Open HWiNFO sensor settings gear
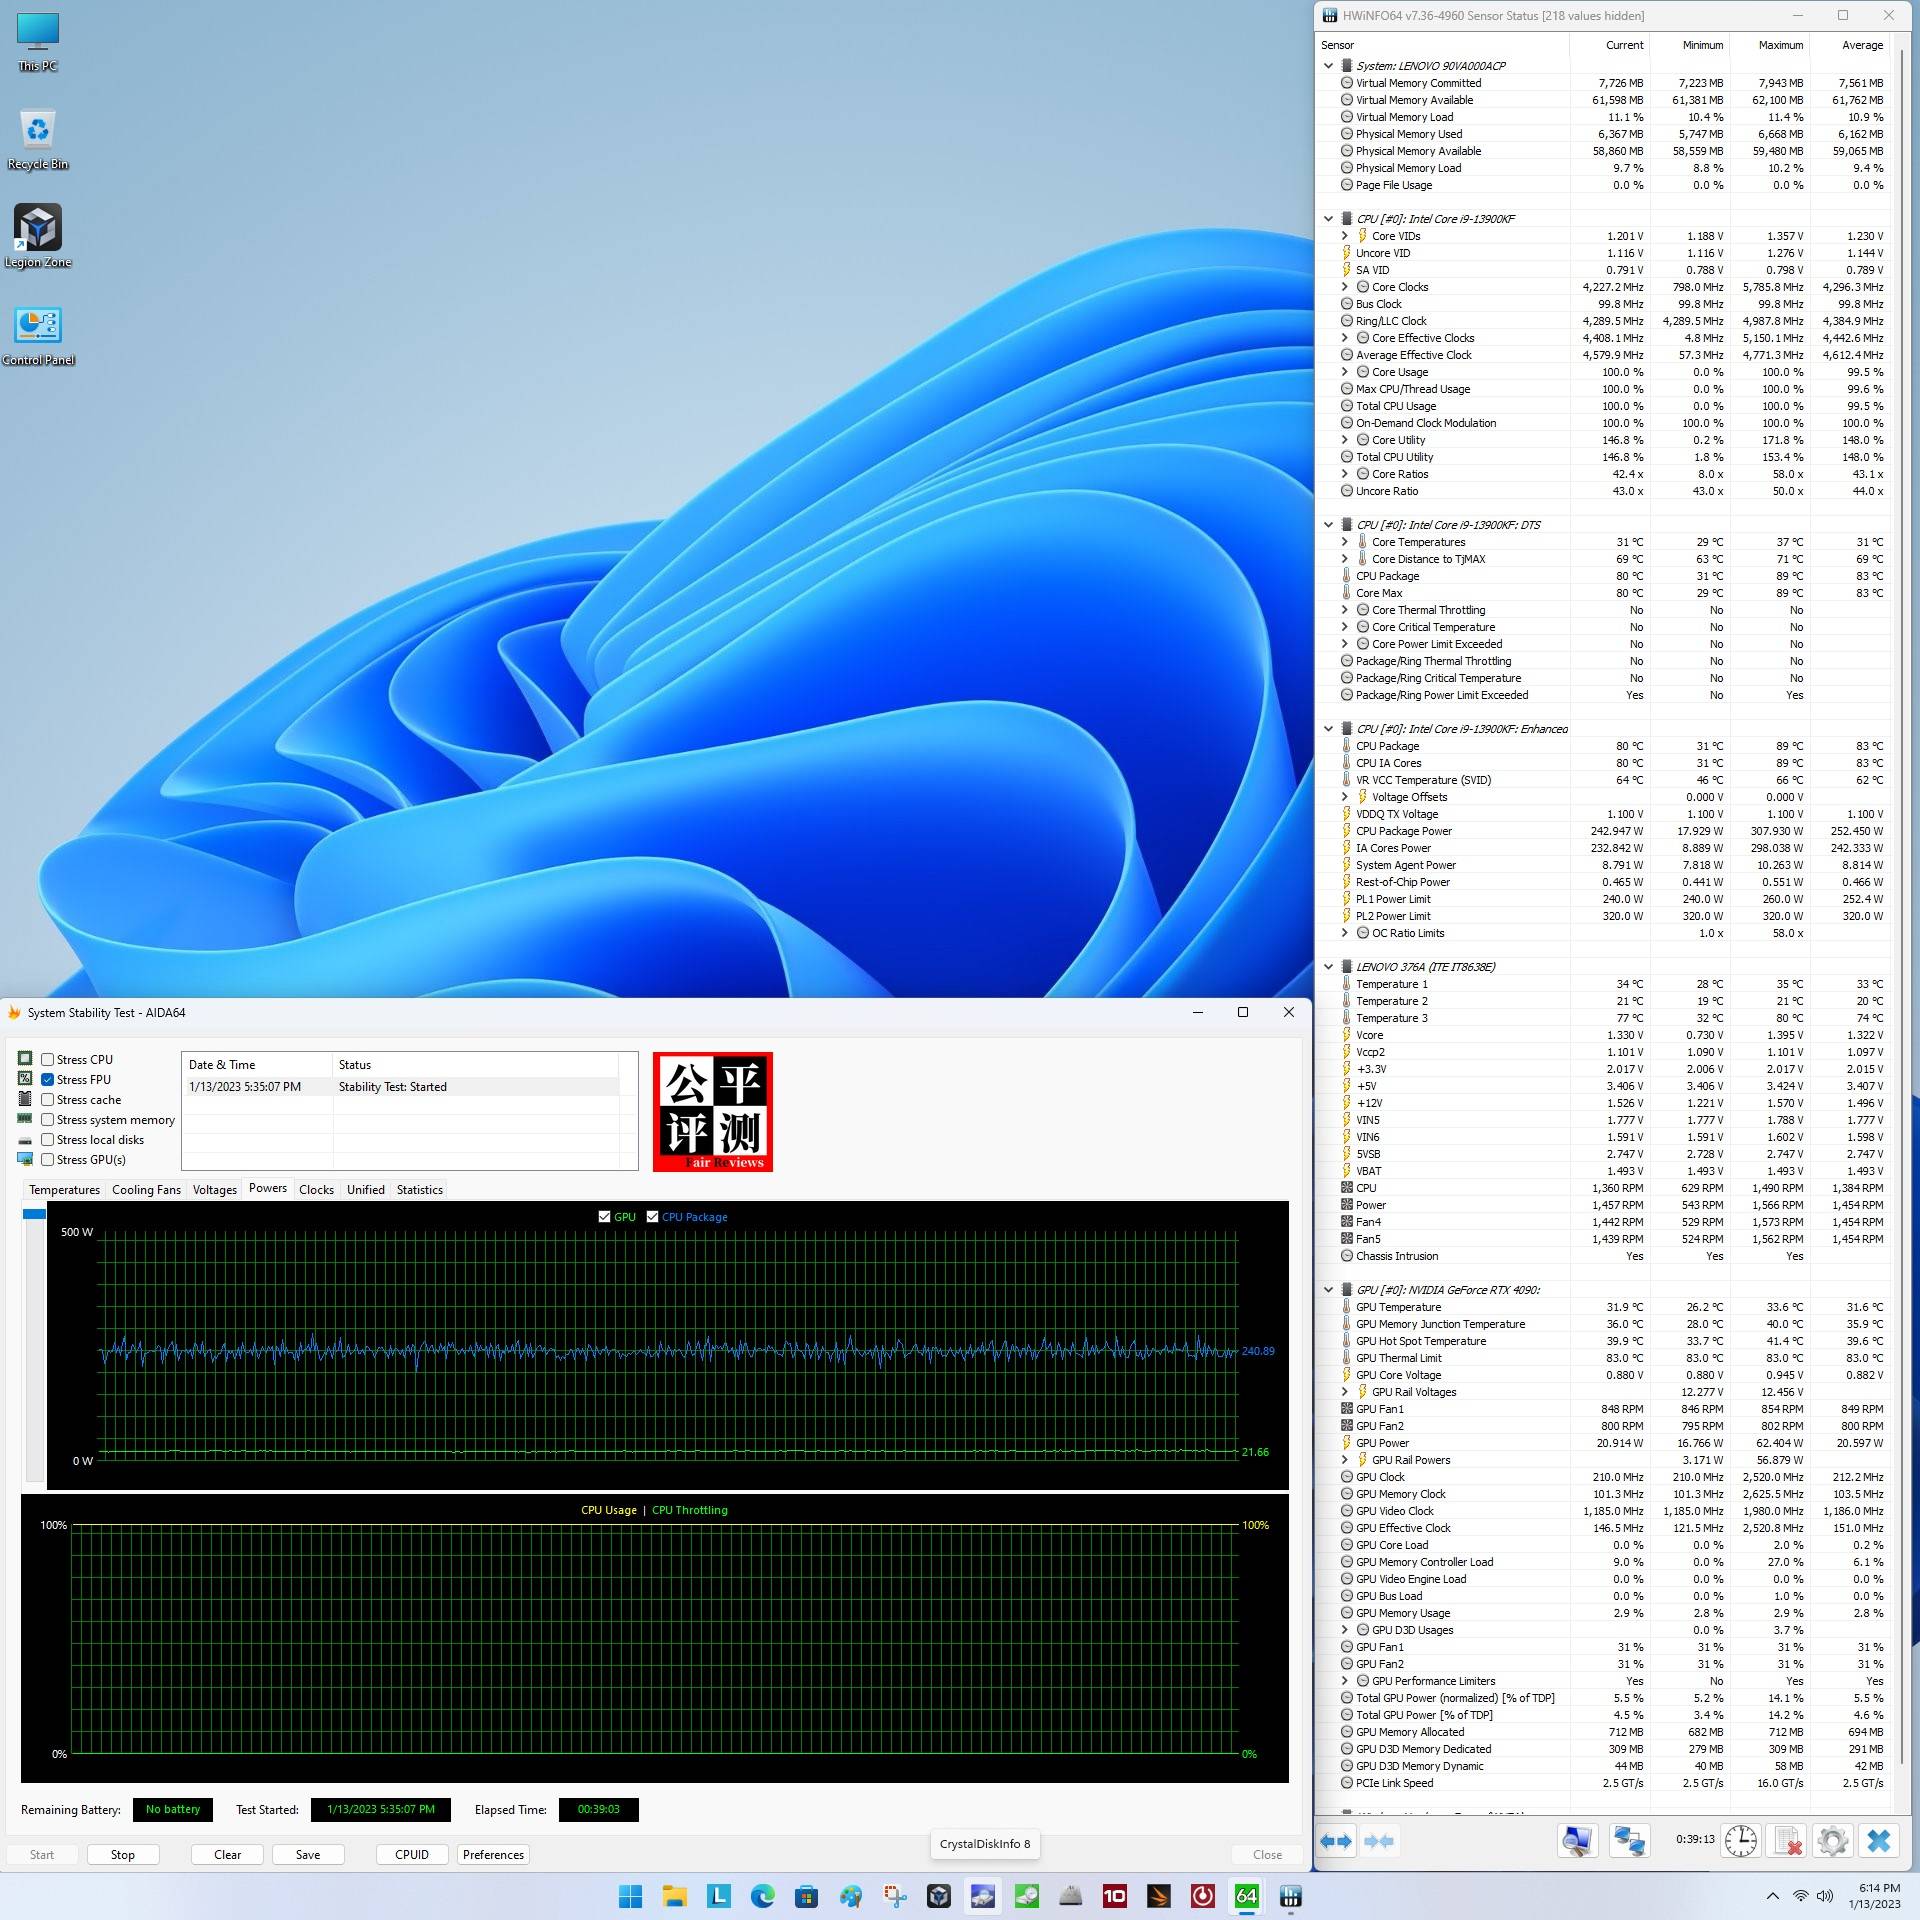The height and width of the screenshot is (1920, 1920). [x=1832, y=1841]
